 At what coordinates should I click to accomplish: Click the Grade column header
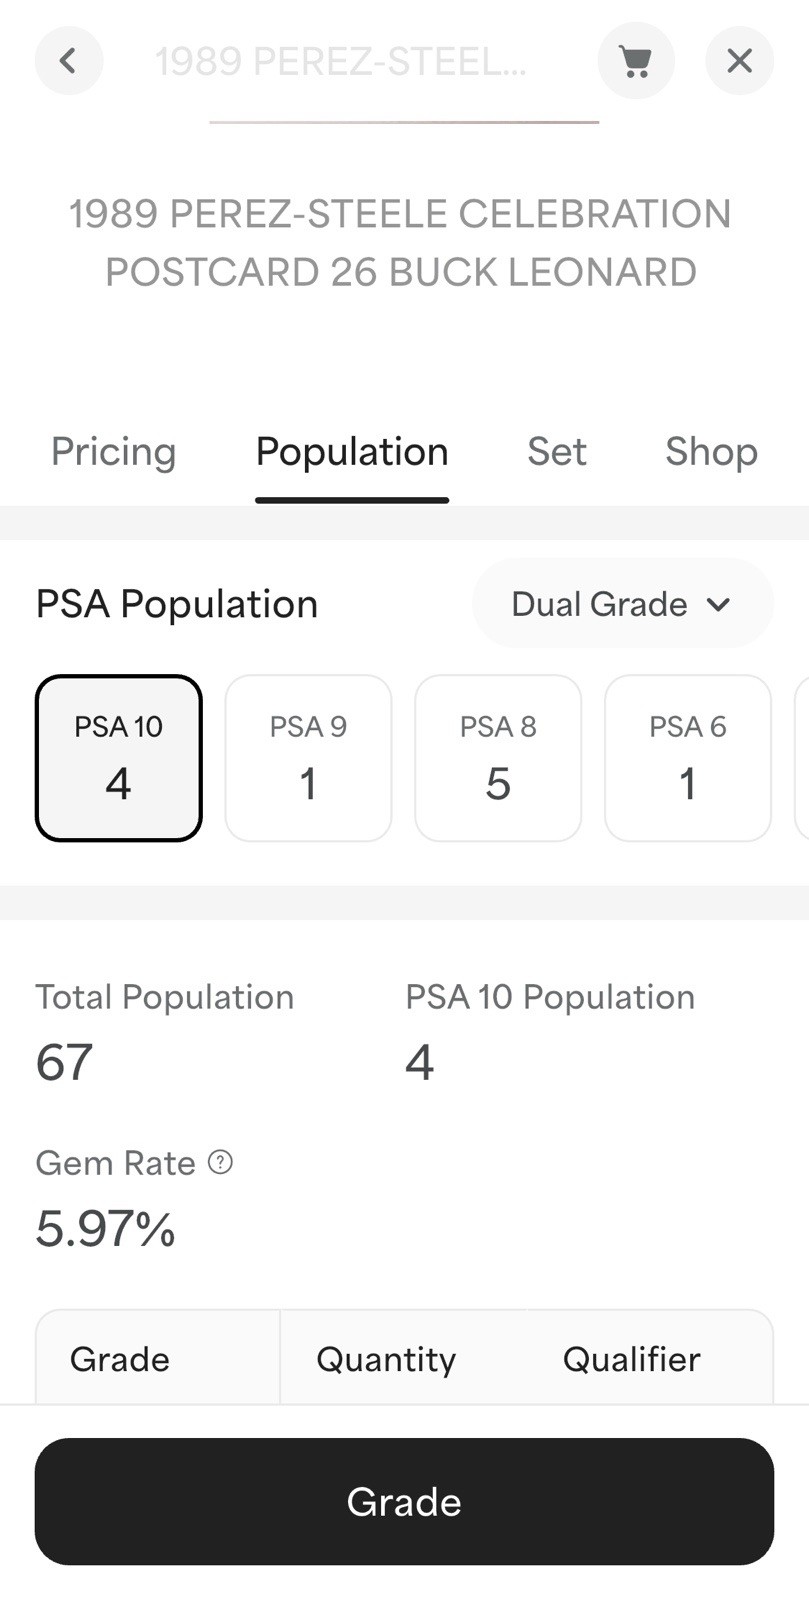[x=120, y=1359]
